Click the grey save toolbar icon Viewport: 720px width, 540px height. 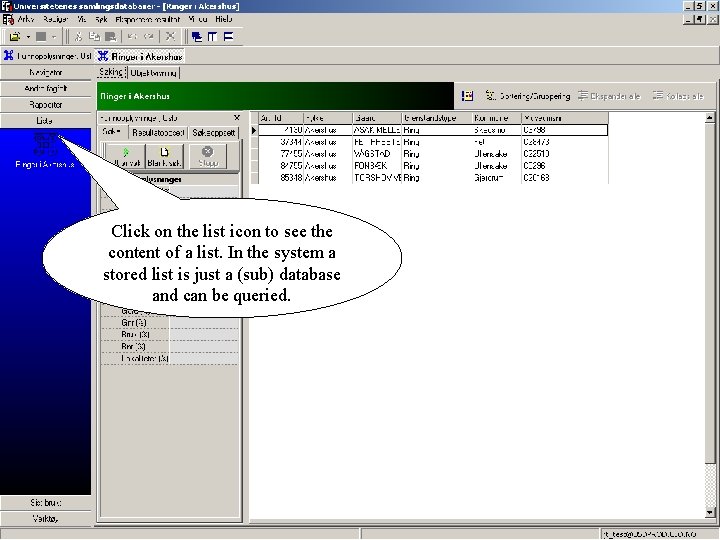click(x=41, y=37)
